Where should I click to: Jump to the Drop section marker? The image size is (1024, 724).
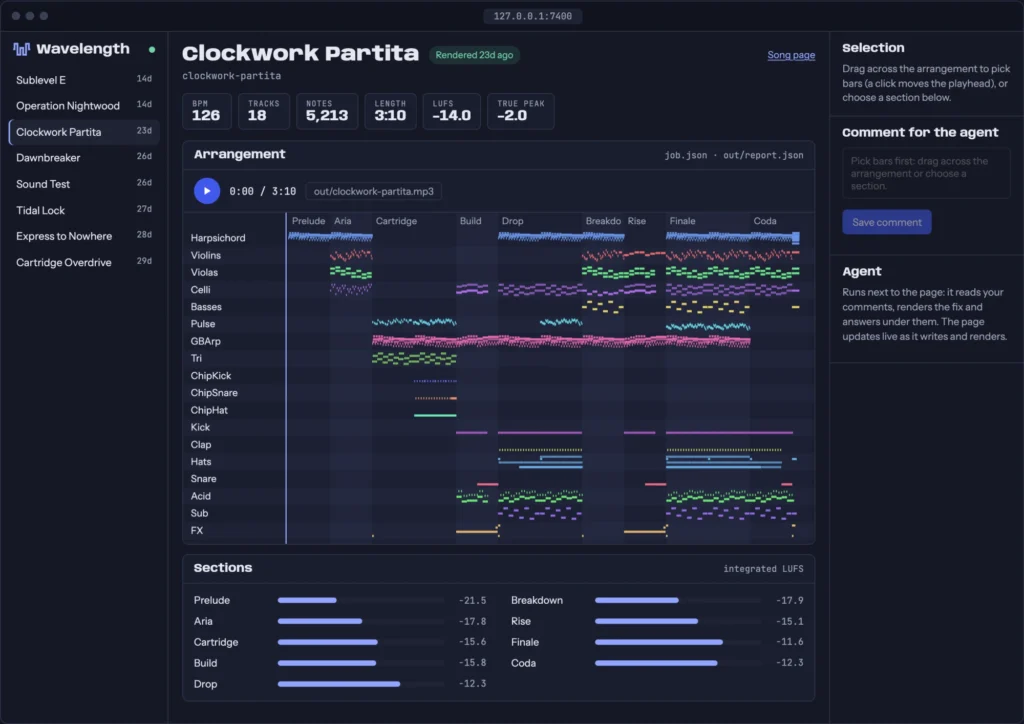(x=512, y=221)
